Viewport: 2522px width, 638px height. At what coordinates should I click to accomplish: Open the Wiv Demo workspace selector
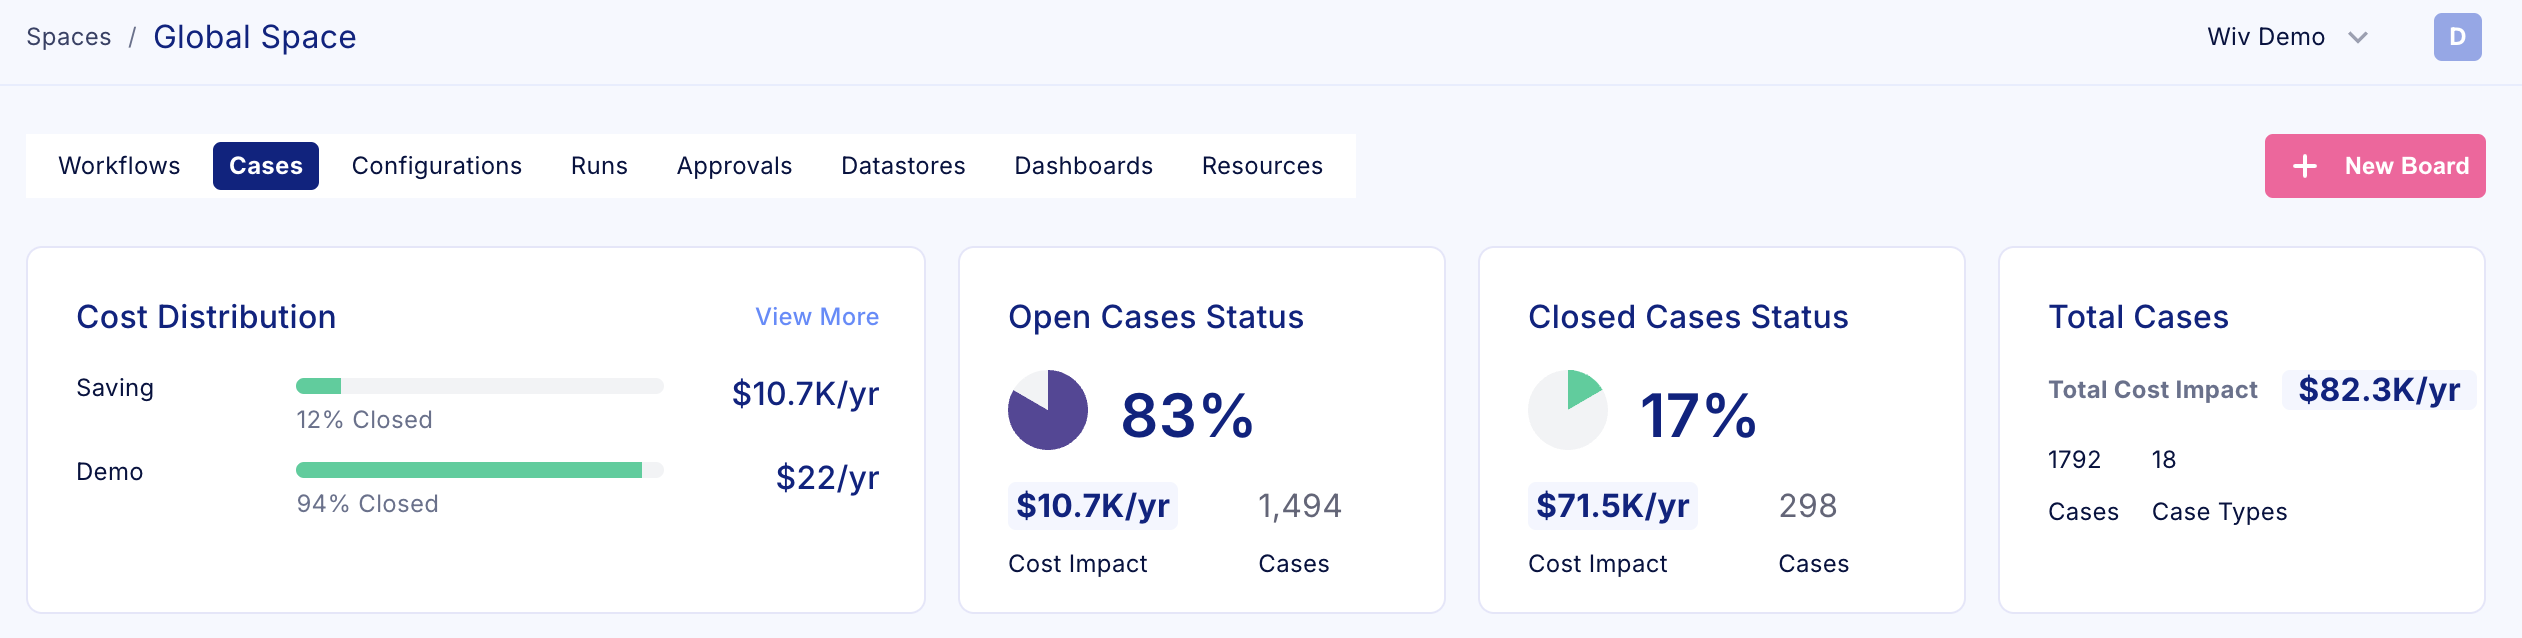(2266, 37)
